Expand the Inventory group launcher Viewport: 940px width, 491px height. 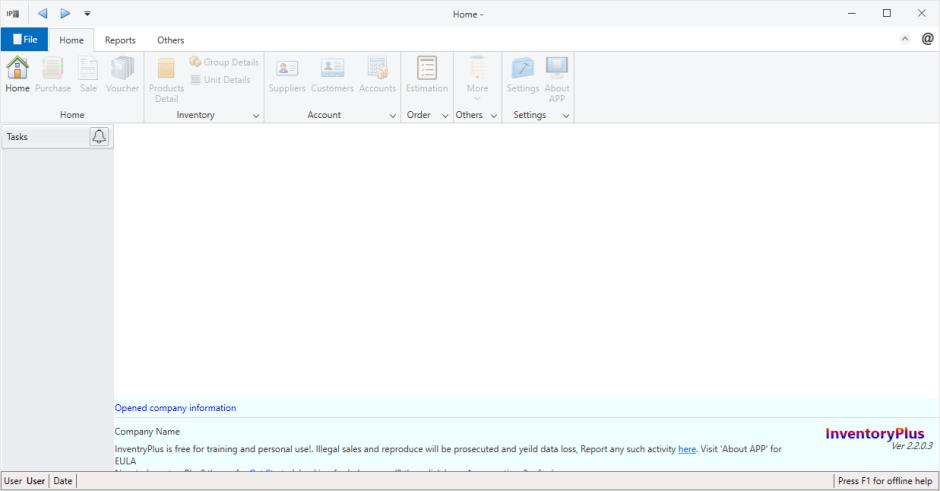(x=256, y=116)
